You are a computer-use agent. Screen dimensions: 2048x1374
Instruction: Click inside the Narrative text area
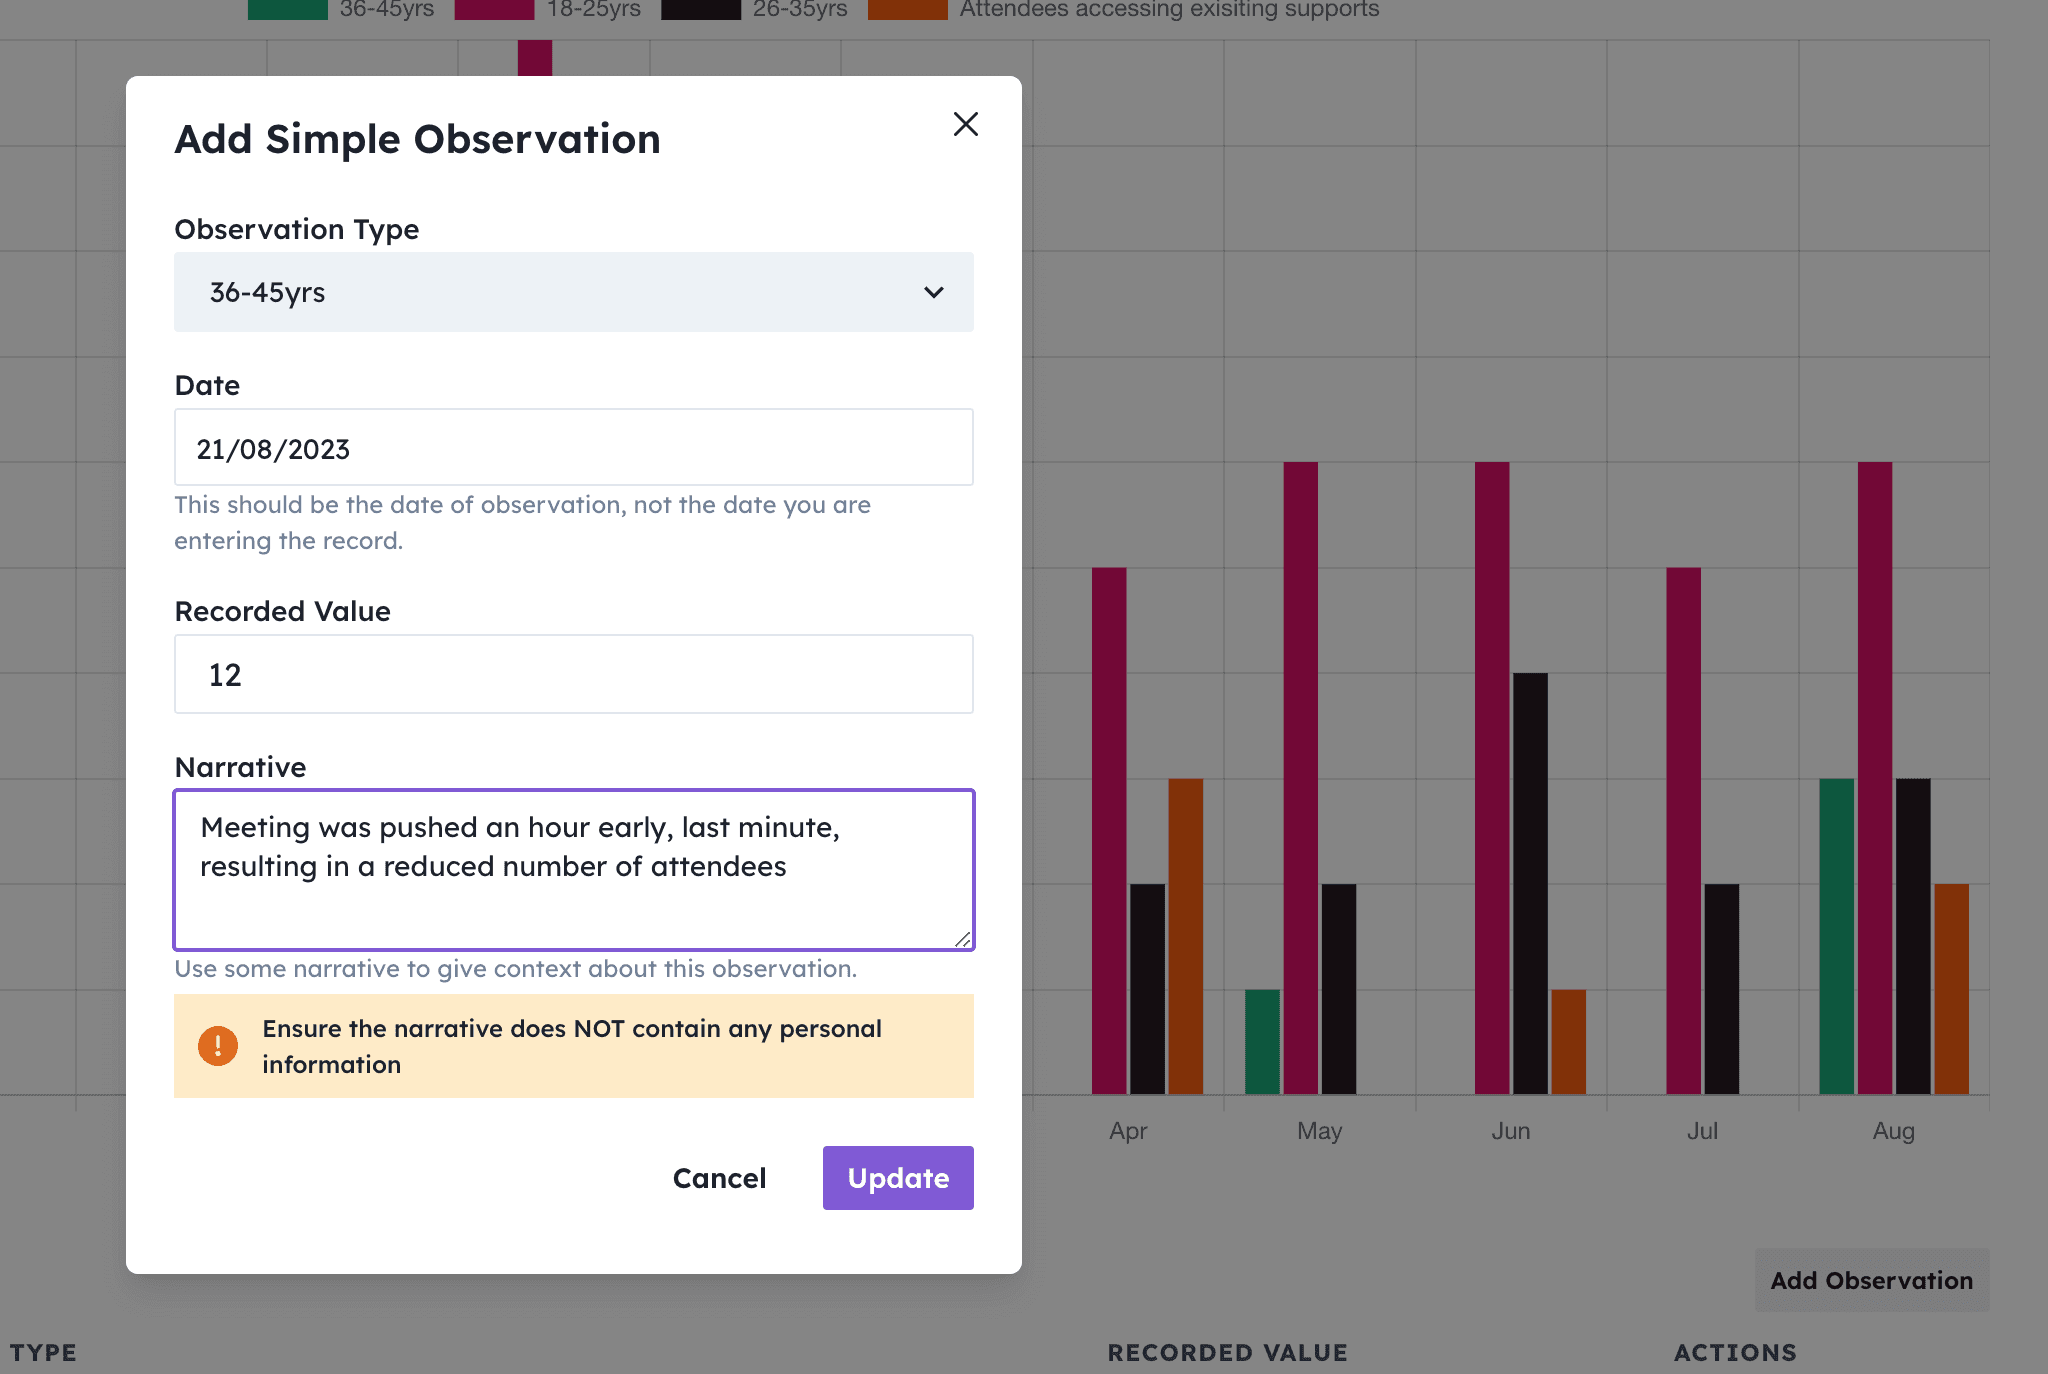[573, 868]
